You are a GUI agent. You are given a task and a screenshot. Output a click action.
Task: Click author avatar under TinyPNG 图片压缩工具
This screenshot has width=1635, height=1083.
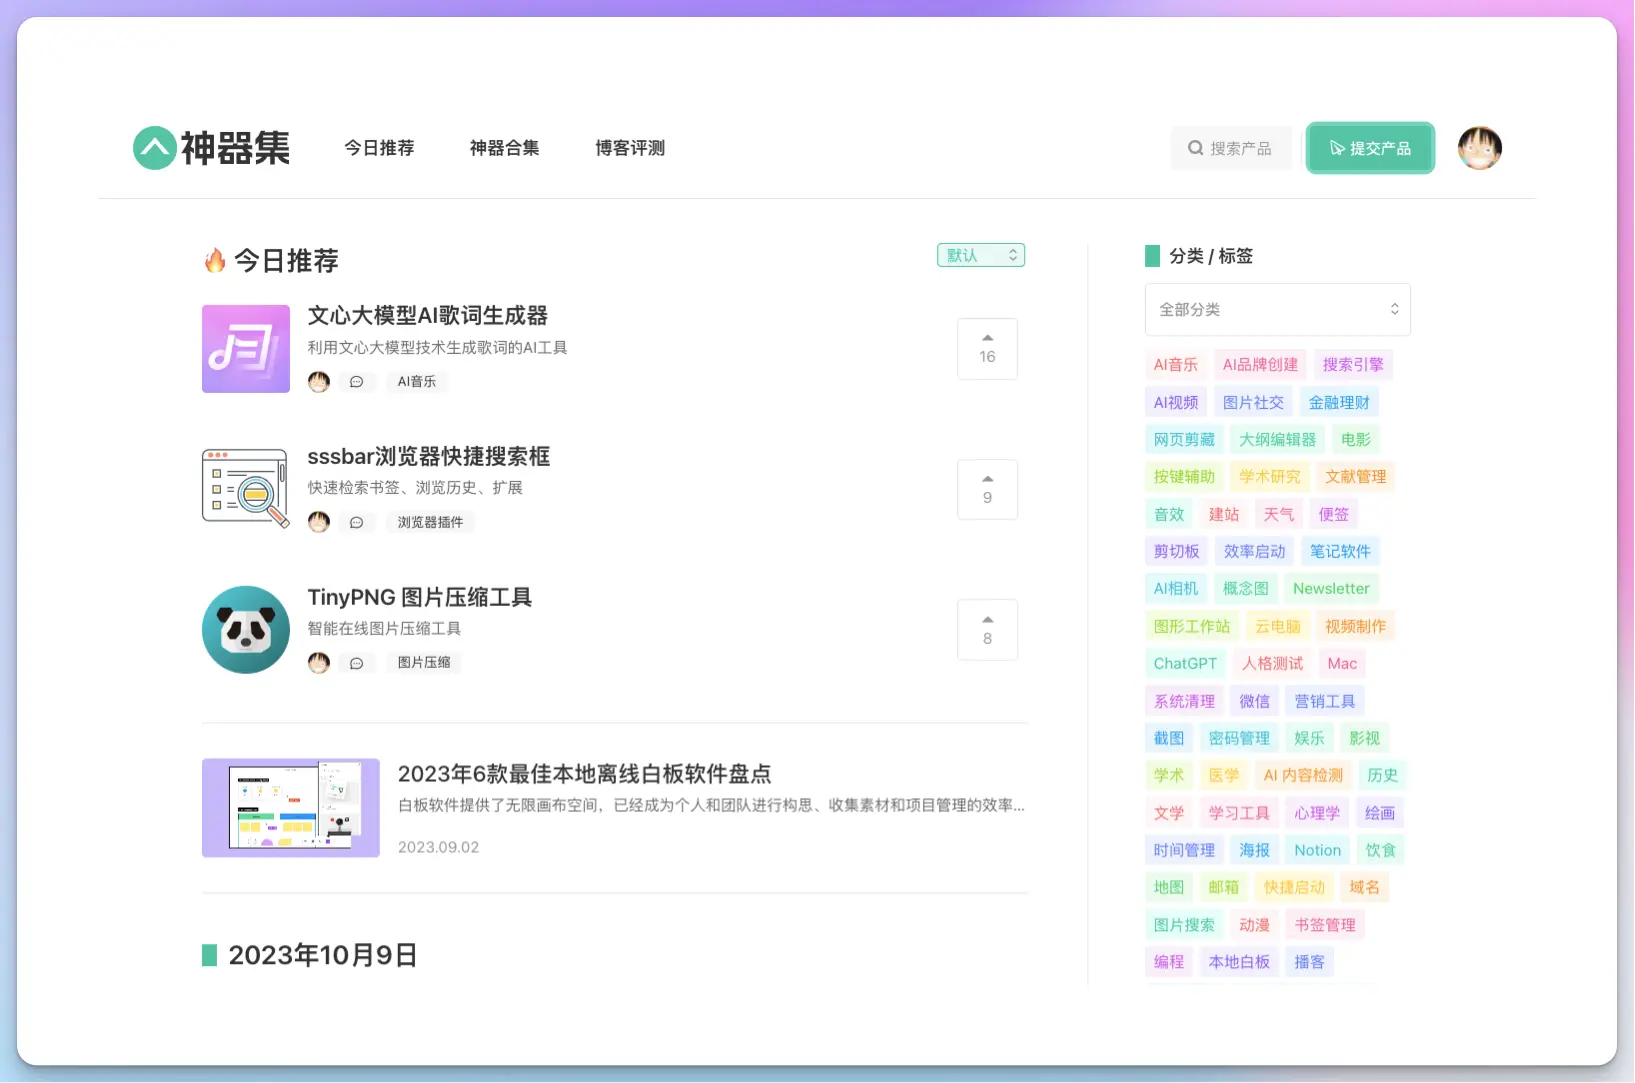point(319,663)
